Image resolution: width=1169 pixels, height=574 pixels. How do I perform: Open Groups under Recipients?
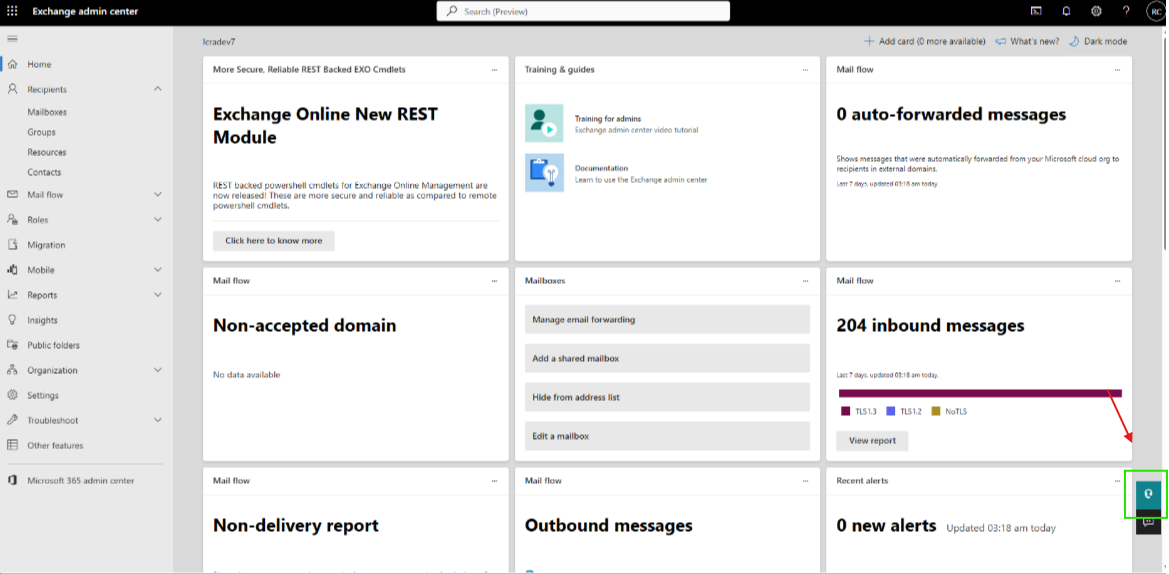[x=42, y=133]
